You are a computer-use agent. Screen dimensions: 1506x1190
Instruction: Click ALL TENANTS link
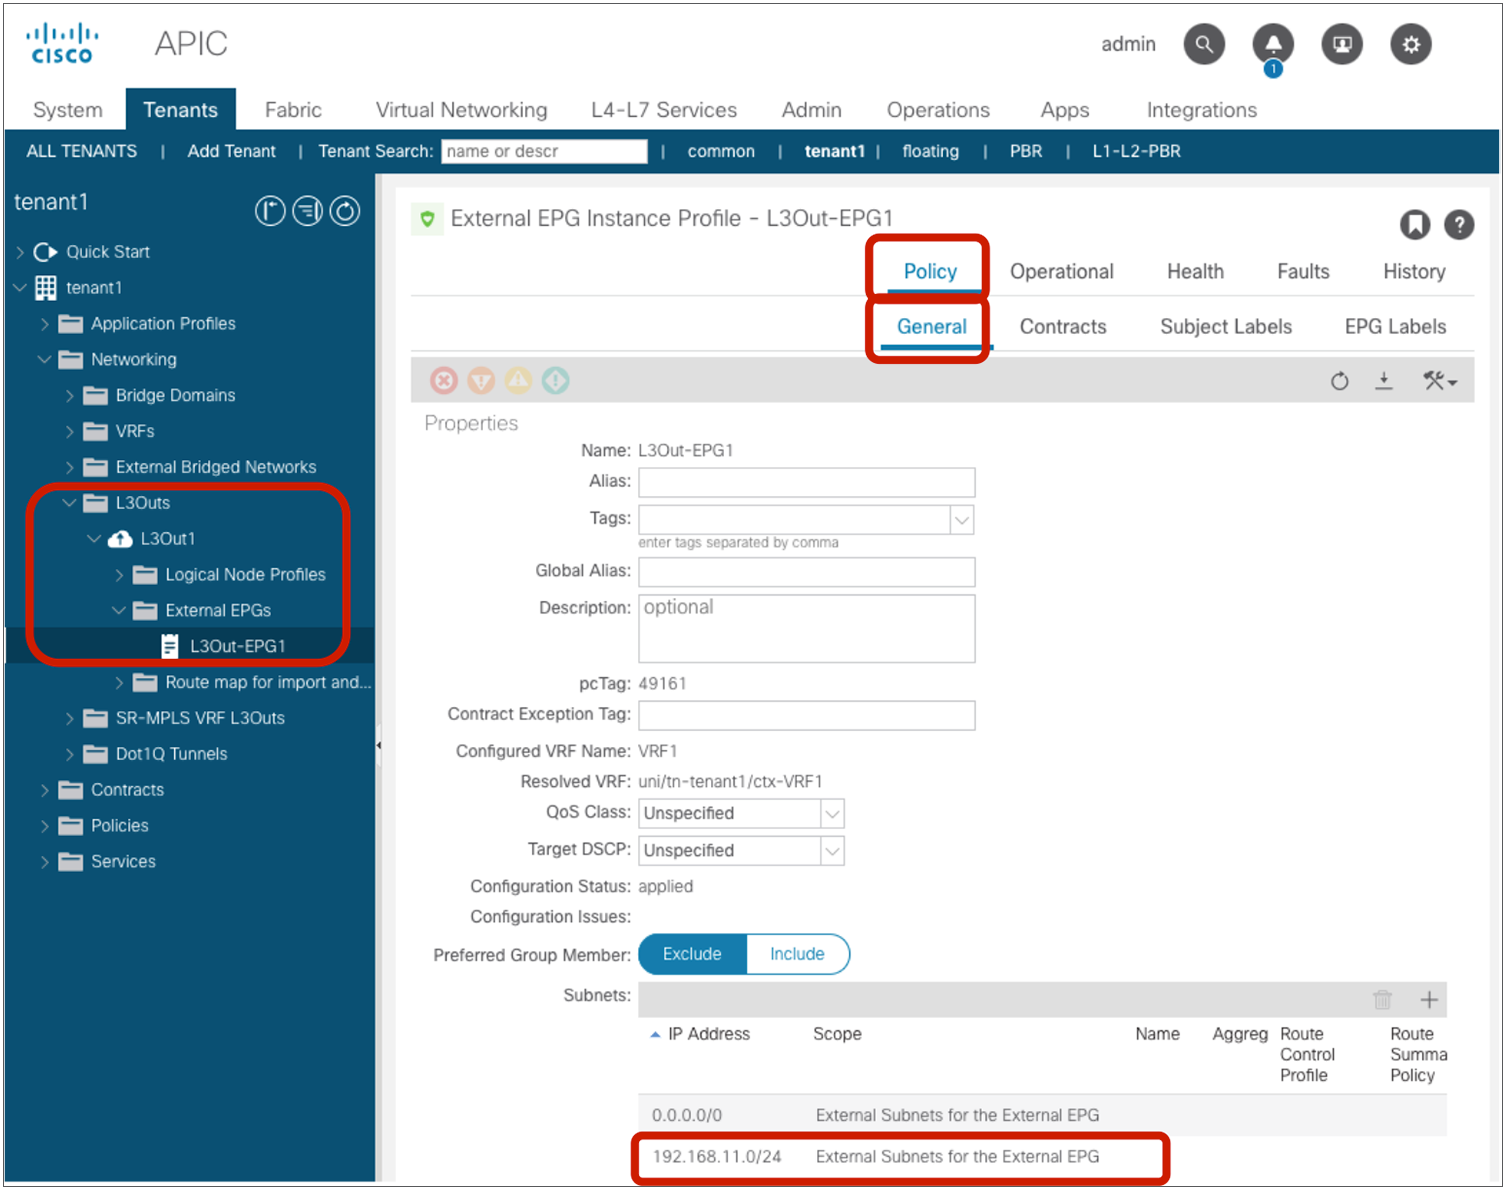(x=82, y=151)
